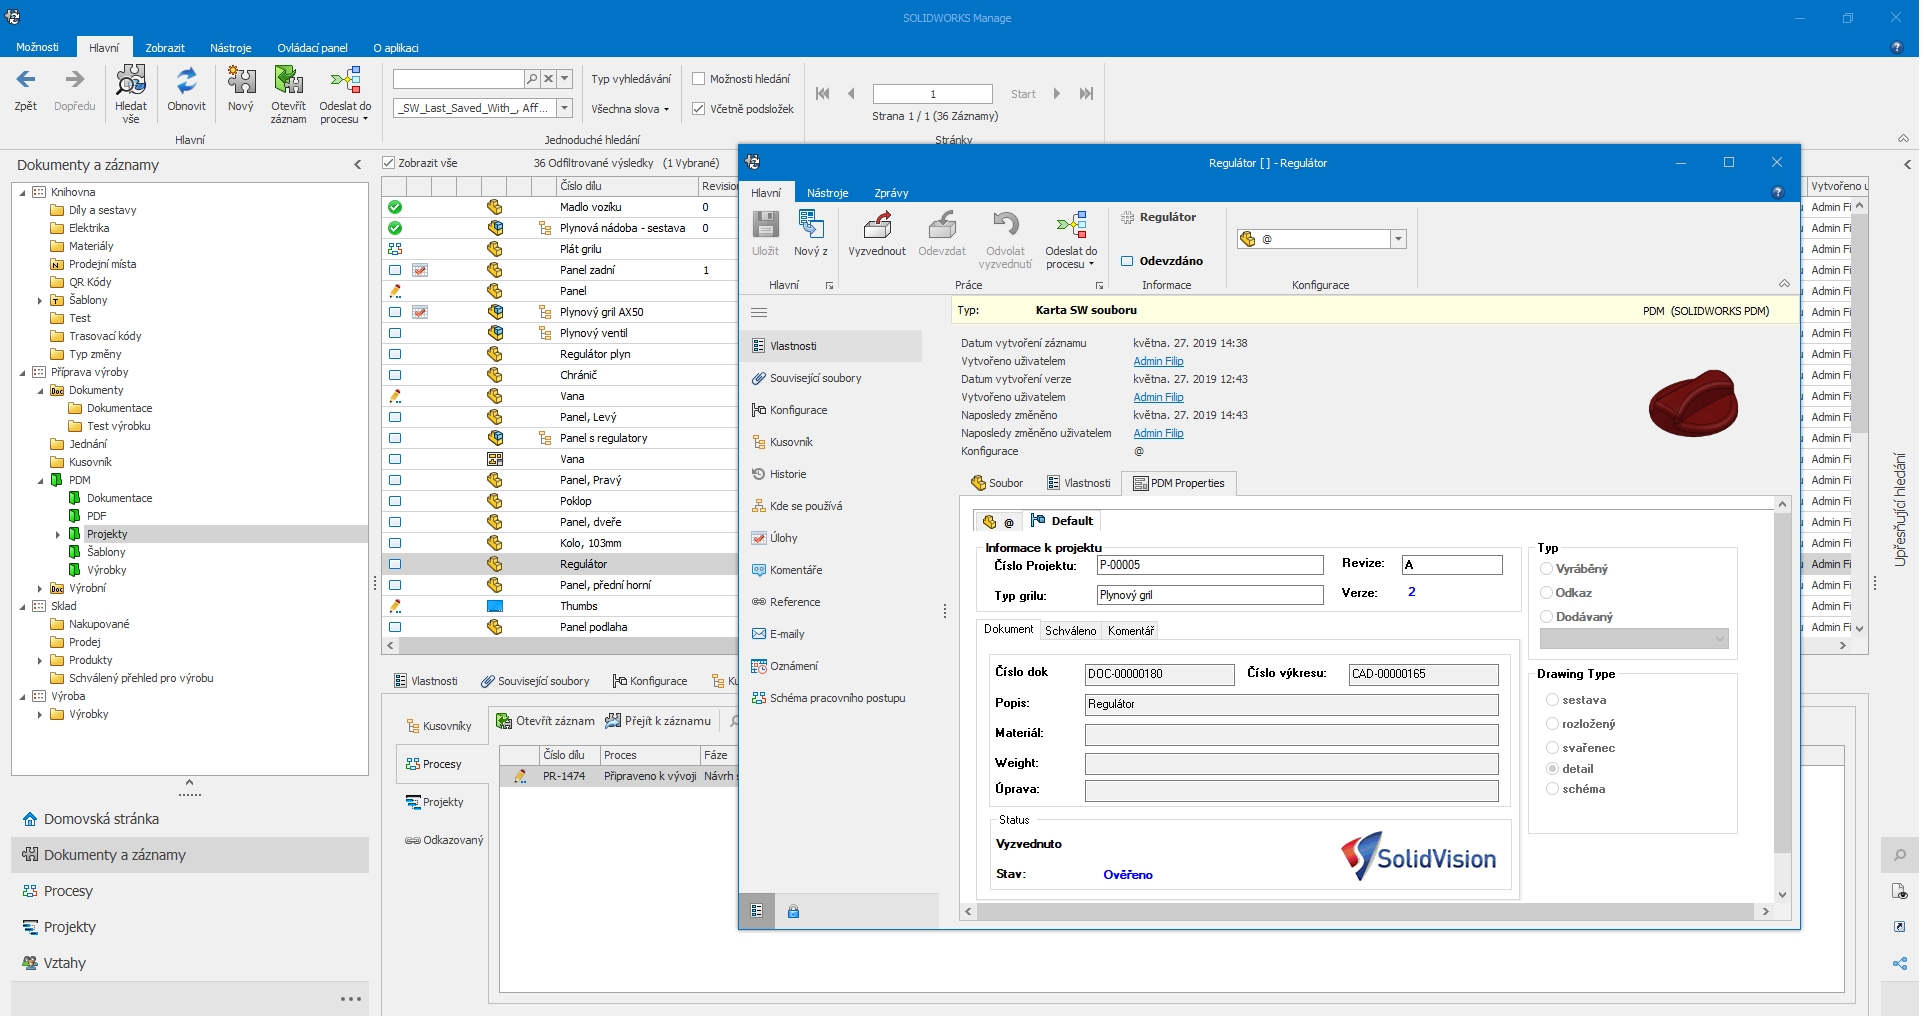
Task: Select the schéma drawing type radio
Action: point(1553,789)
